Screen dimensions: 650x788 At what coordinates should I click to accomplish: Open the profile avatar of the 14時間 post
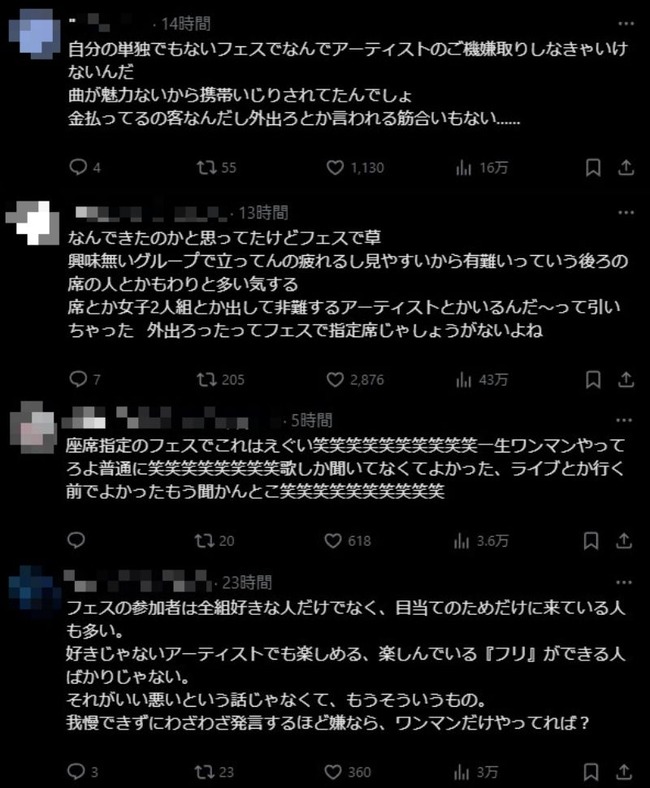(34, 34)
